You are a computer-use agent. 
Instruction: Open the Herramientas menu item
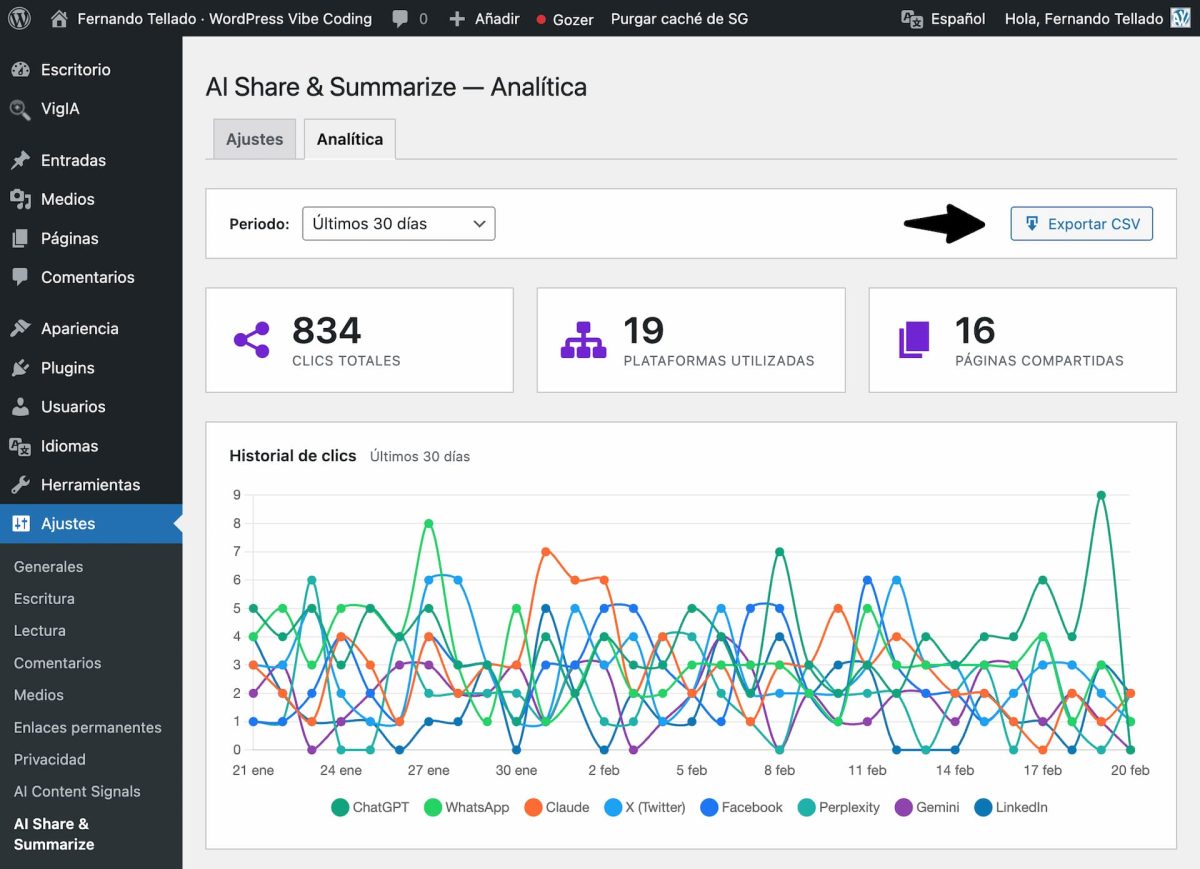(x=91, y=485)
